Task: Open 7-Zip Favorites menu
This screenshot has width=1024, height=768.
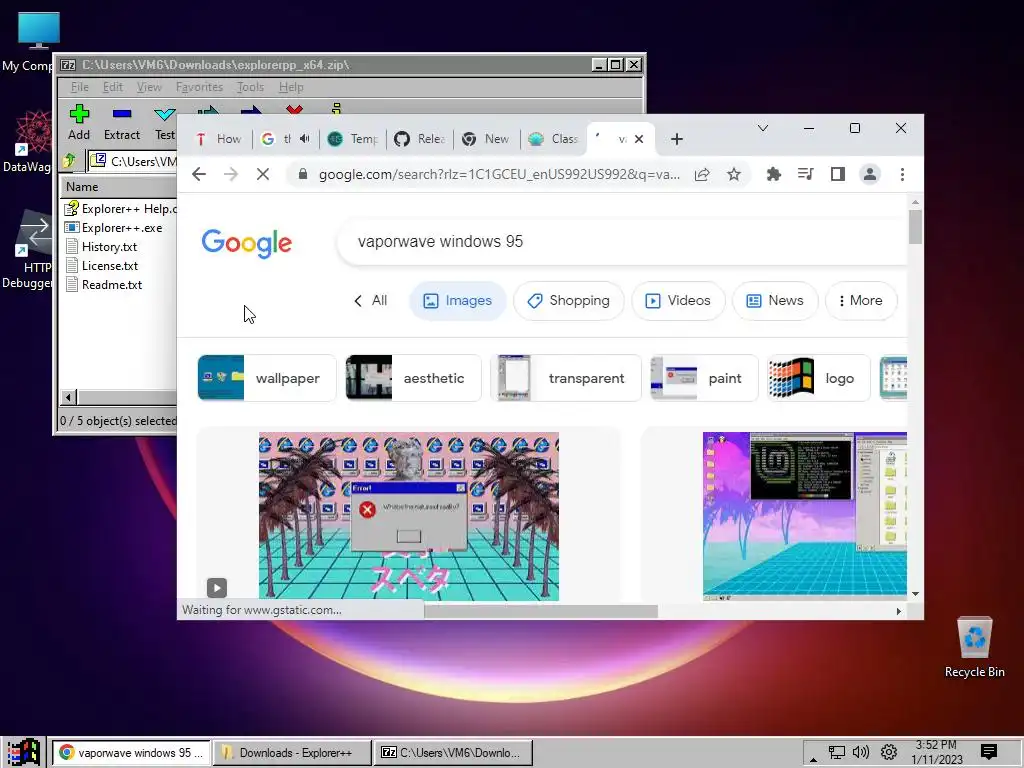Action: (199, 87)
